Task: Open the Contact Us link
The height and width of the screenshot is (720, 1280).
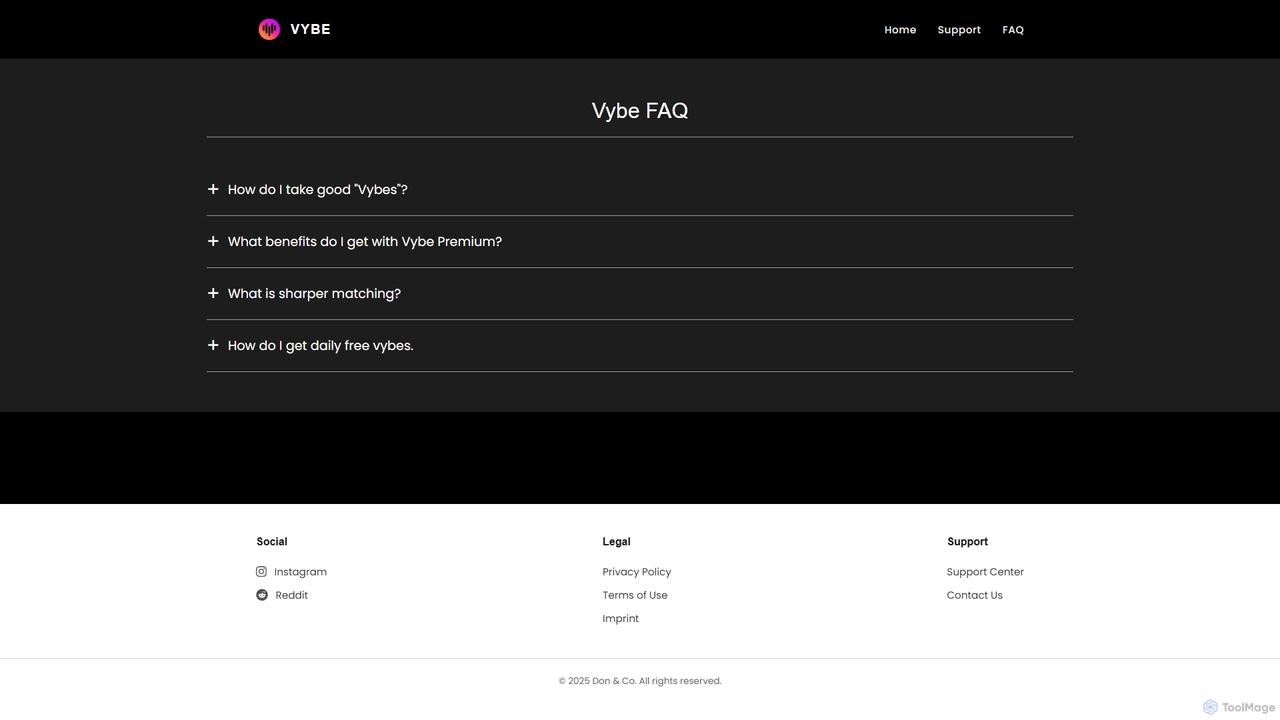Action: pyautogui.click(x=975, y=595)
